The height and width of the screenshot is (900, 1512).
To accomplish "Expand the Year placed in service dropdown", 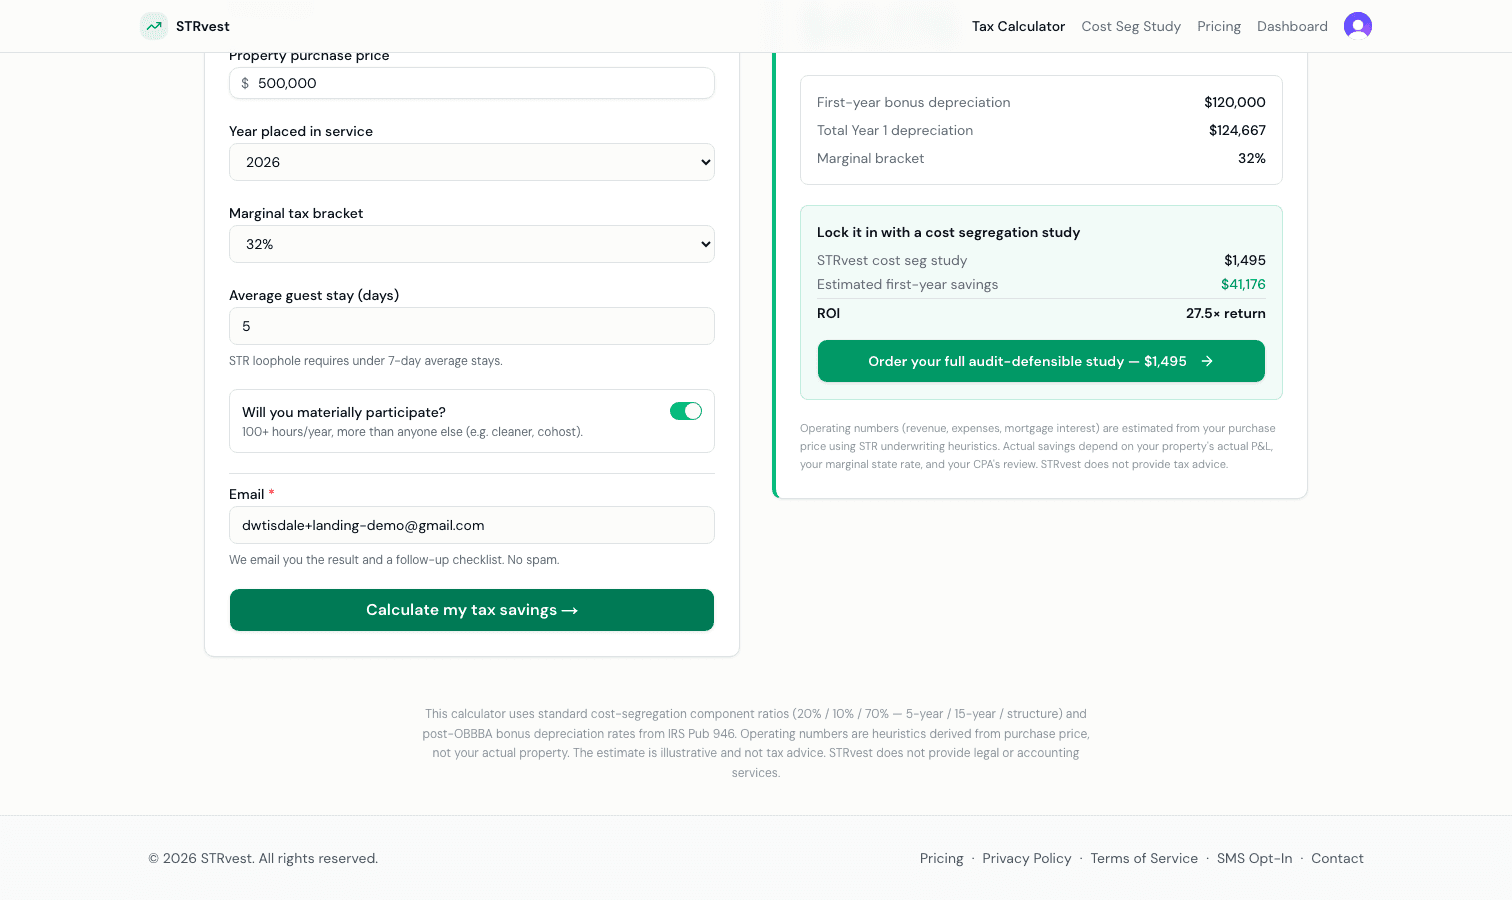I will point(472,162).
